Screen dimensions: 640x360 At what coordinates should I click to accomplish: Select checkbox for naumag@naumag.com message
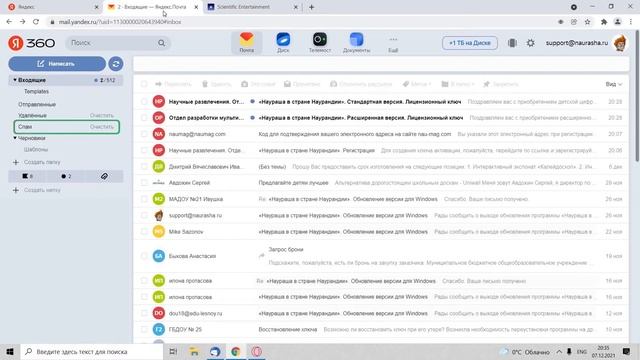(144, 134)
